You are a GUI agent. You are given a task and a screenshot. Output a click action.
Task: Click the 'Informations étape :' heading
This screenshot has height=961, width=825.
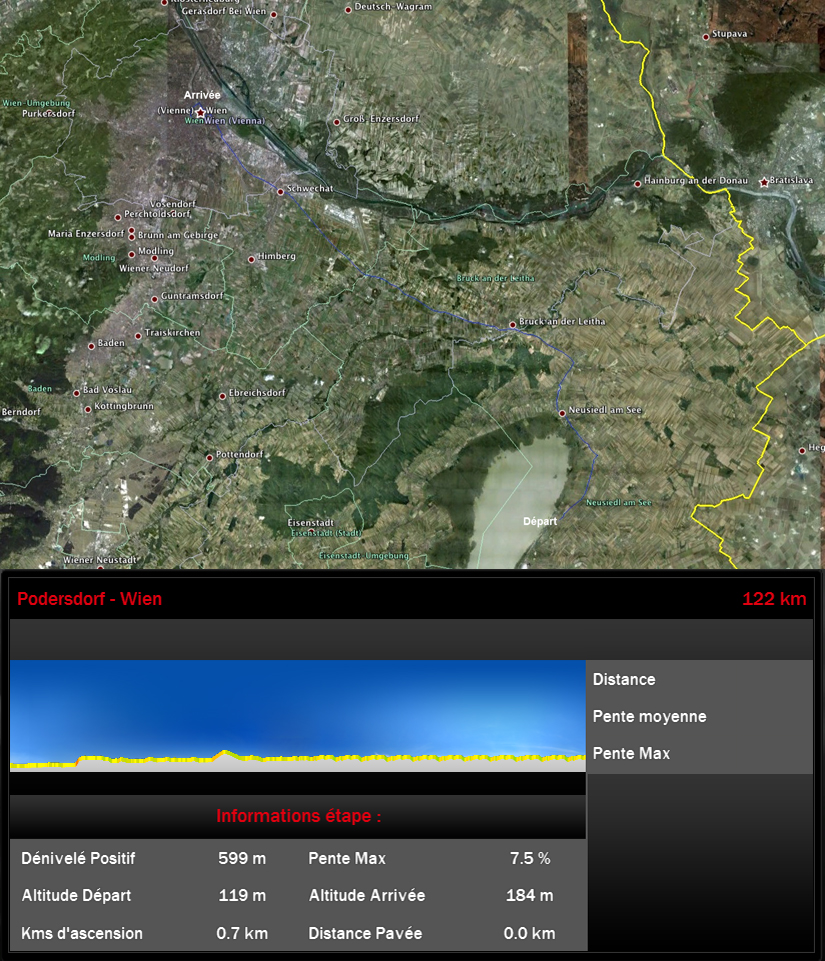pos(298,816)
